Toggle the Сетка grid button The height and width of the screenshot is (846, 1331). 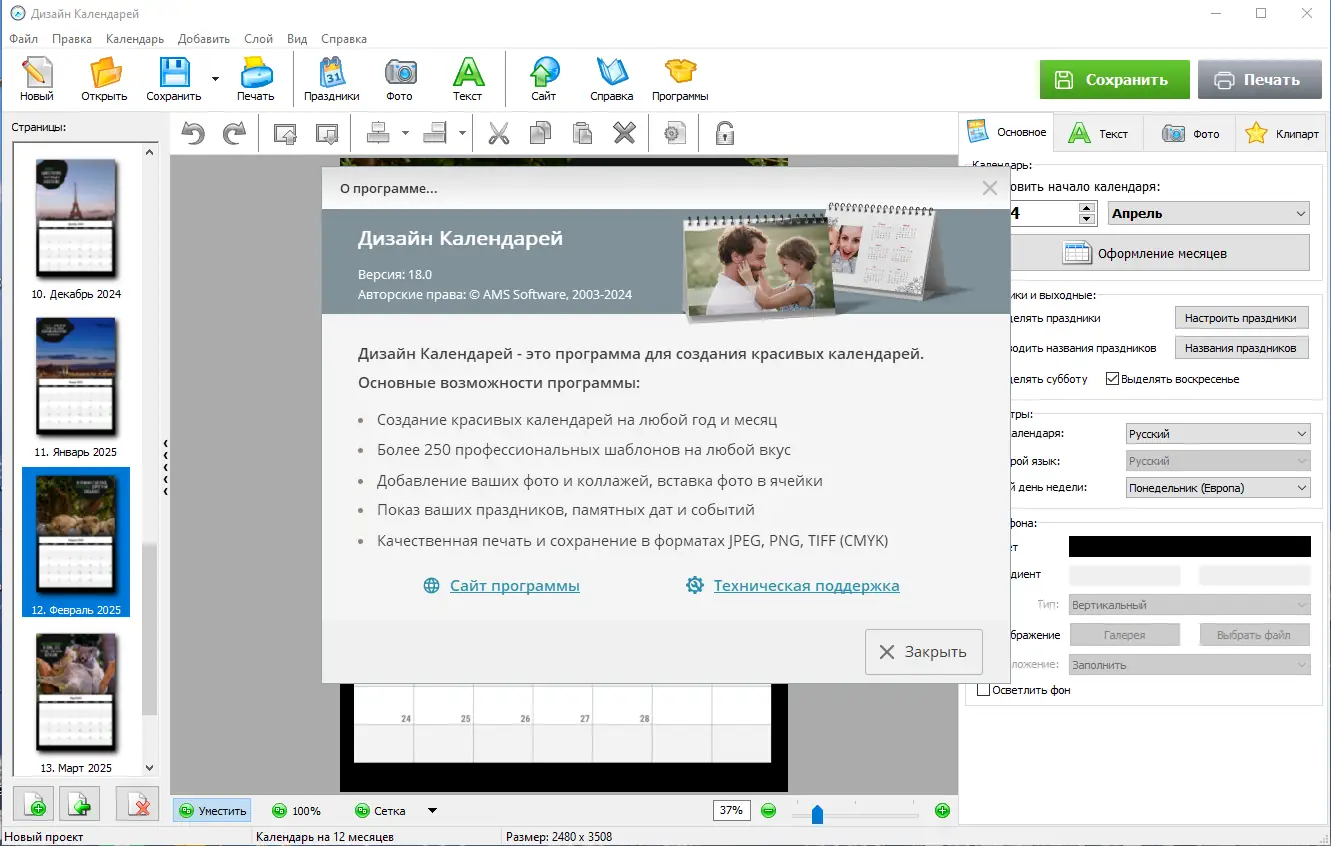click(381, 811)
